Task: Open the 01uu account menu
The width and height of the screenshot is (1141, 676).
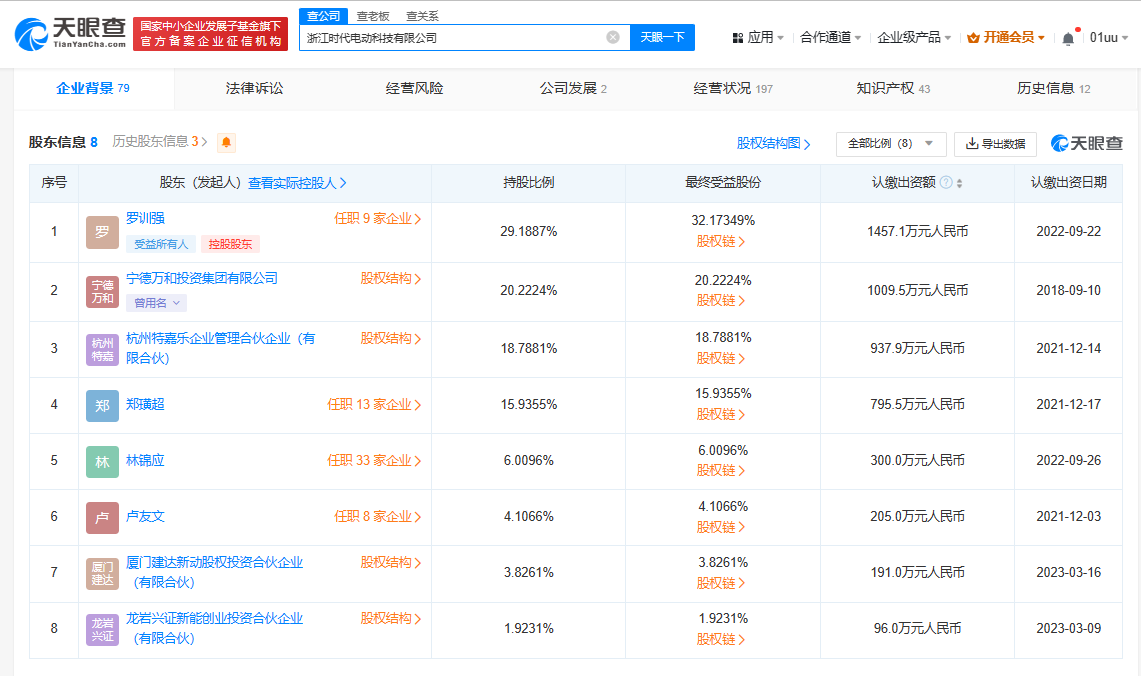Action: pyautogui.click(x=1108, y=37)
